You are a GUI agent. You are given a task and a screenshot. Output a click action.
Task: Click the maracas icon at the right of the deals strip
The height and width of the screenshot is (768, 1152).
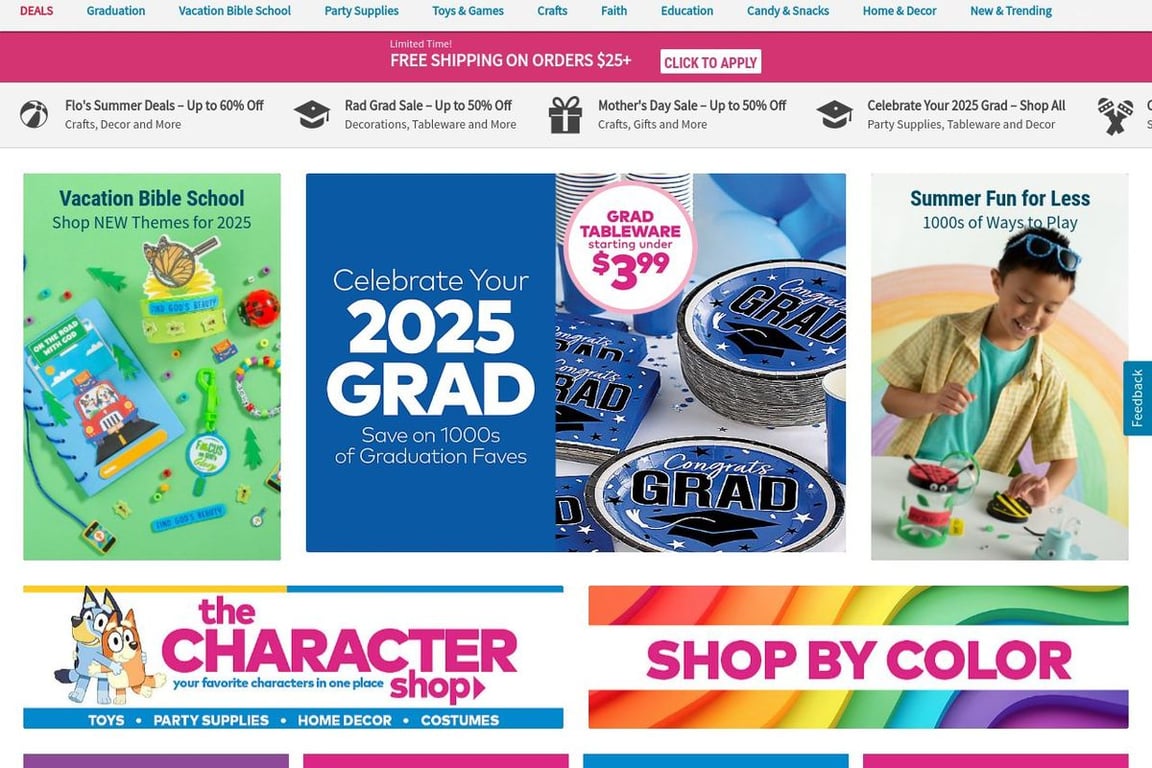(x=1115, y=116)
